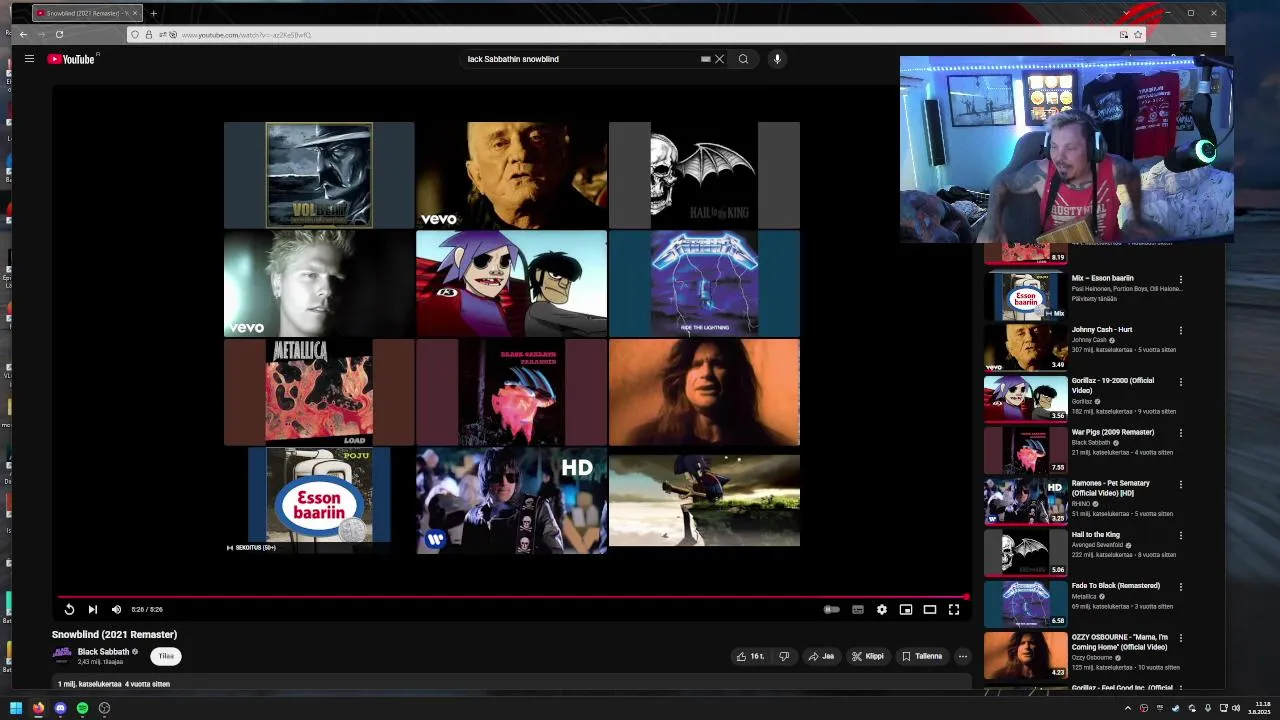Open the Black Sabbath channel name link
This screenshot has height=720, width=1280.
(103, 652)
